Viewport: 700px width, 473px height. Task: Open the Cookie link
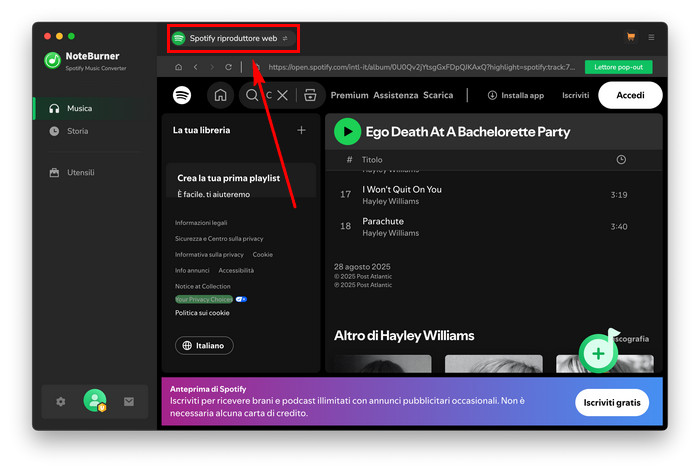(x=262, y=255)
